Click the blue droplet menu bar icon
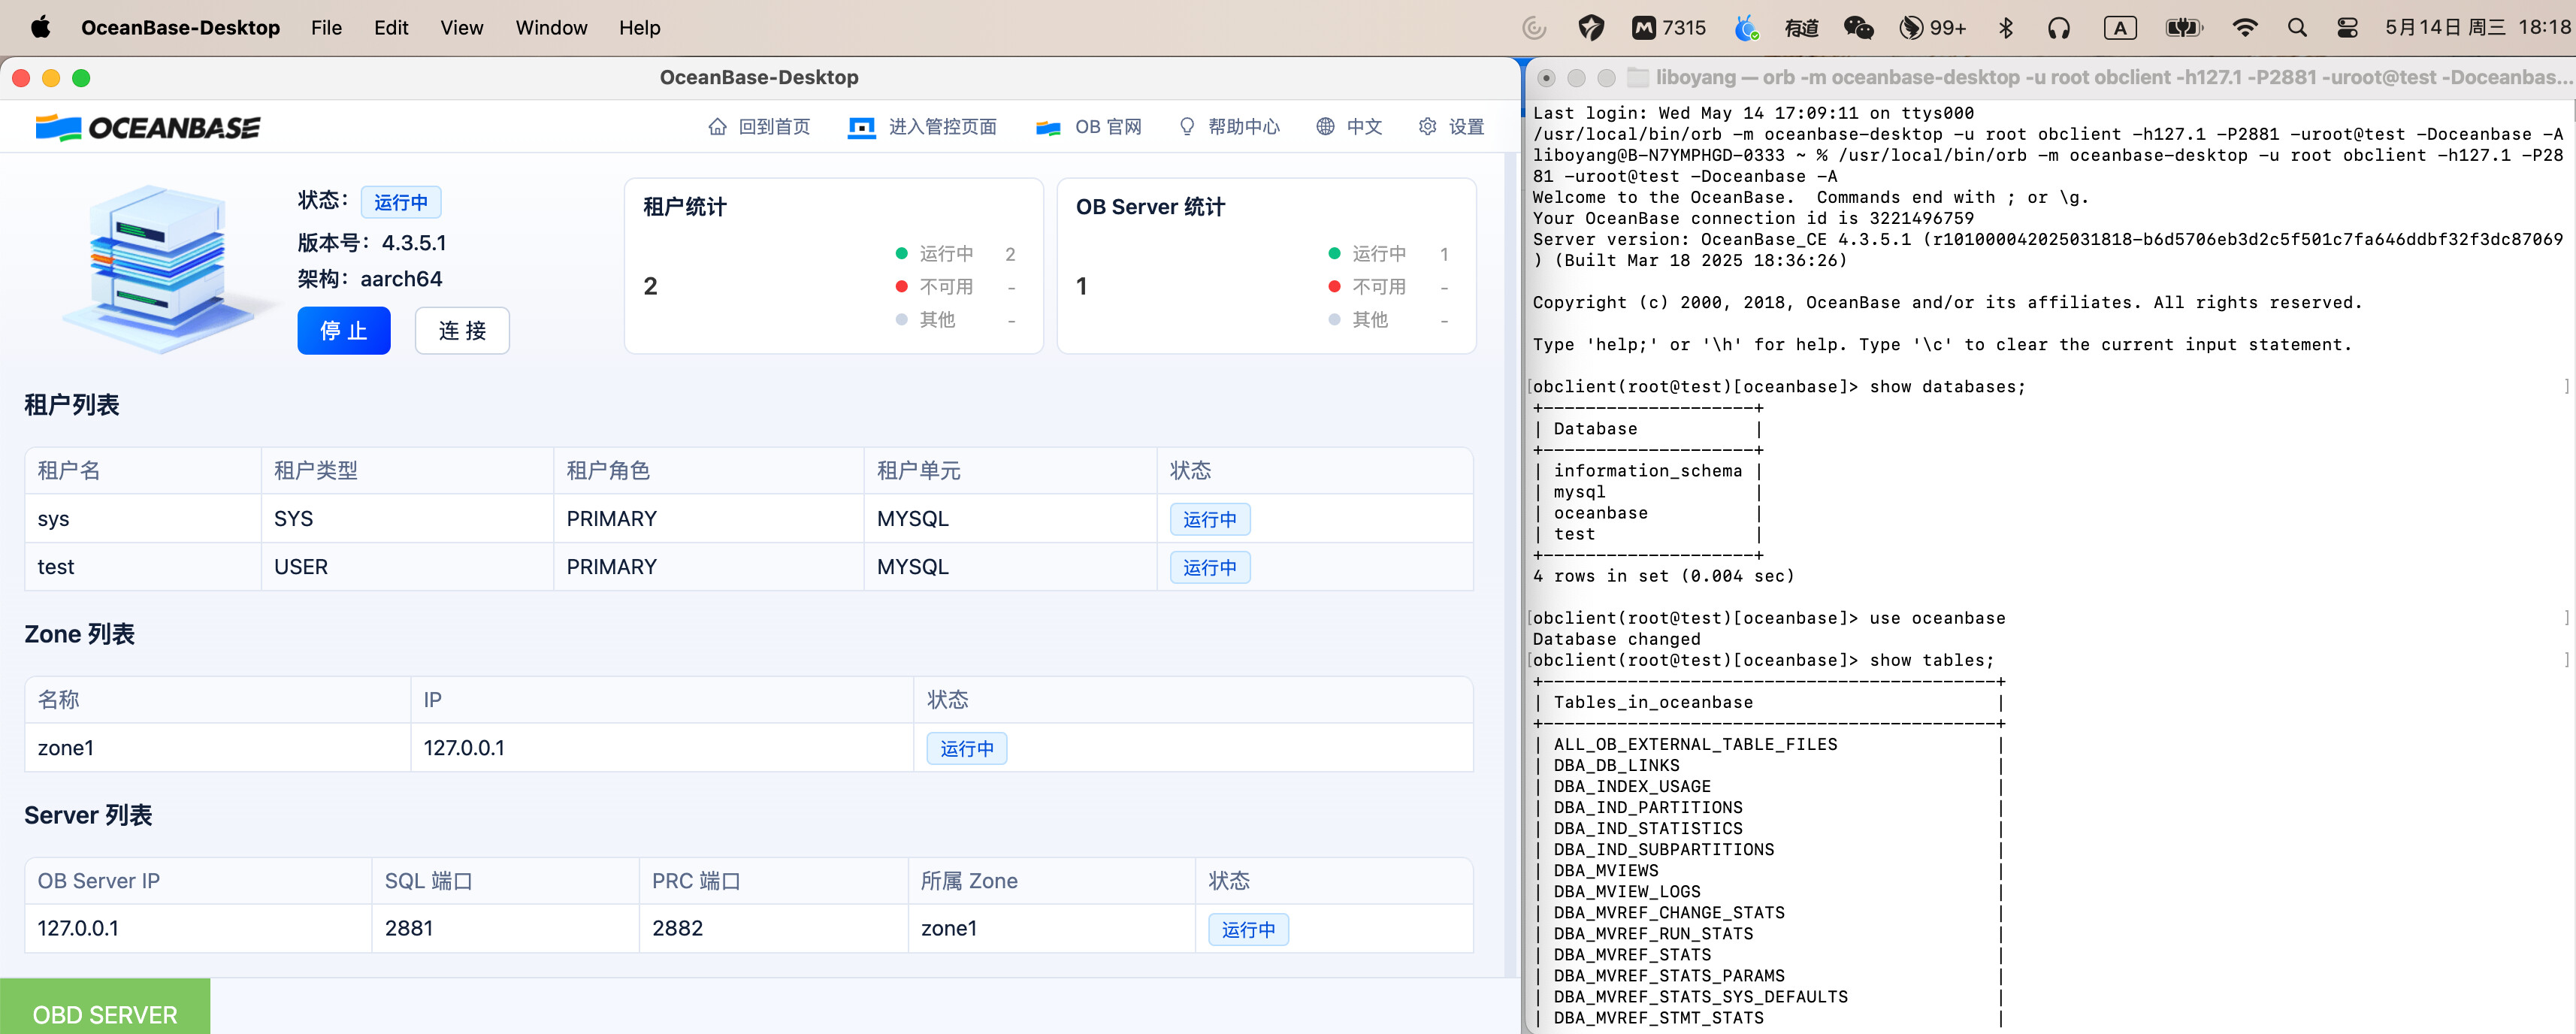The height and width of the screenshot is (1034, 2576). [1746, 28]
